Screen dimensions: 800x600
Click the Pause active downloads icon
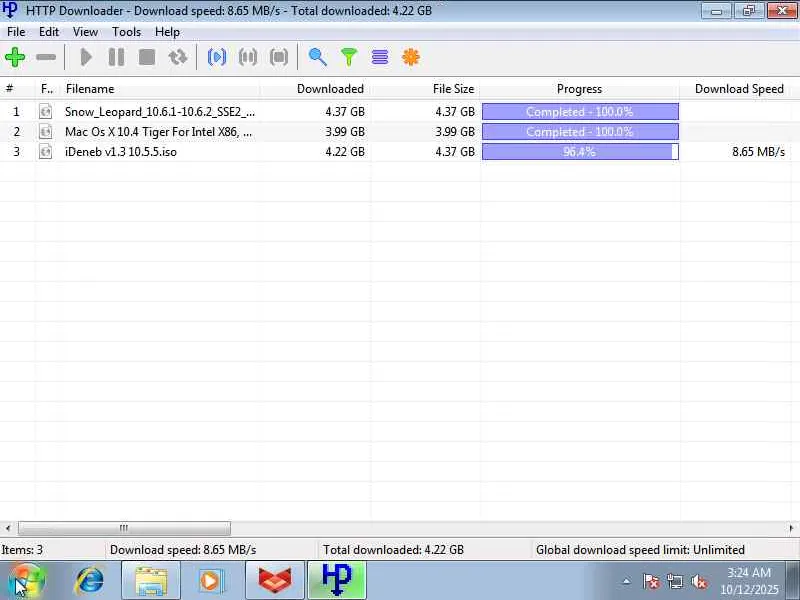tap(248, 57)
